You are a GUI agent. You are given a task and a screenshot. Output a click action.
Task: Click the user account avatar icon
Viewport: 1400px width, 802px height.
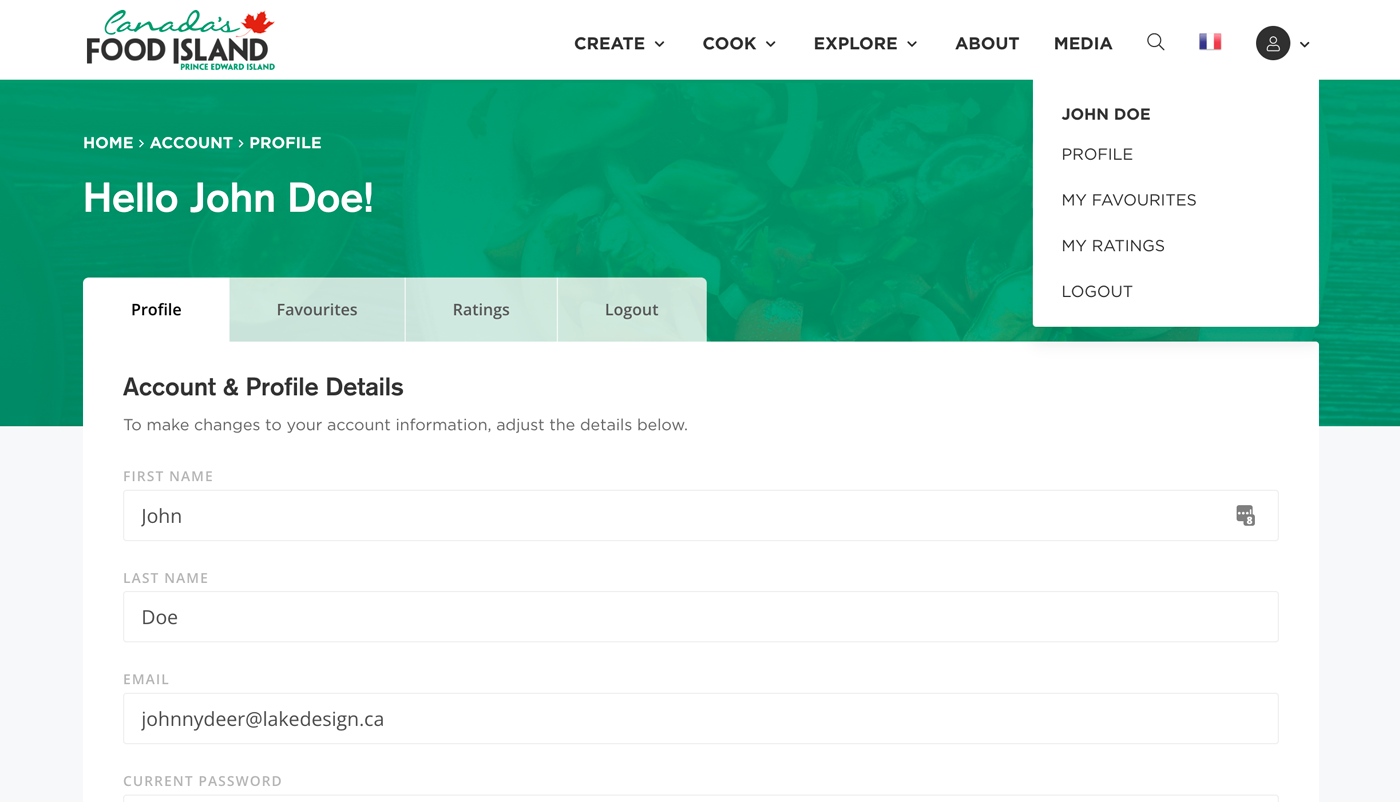tap(1272, 43)
